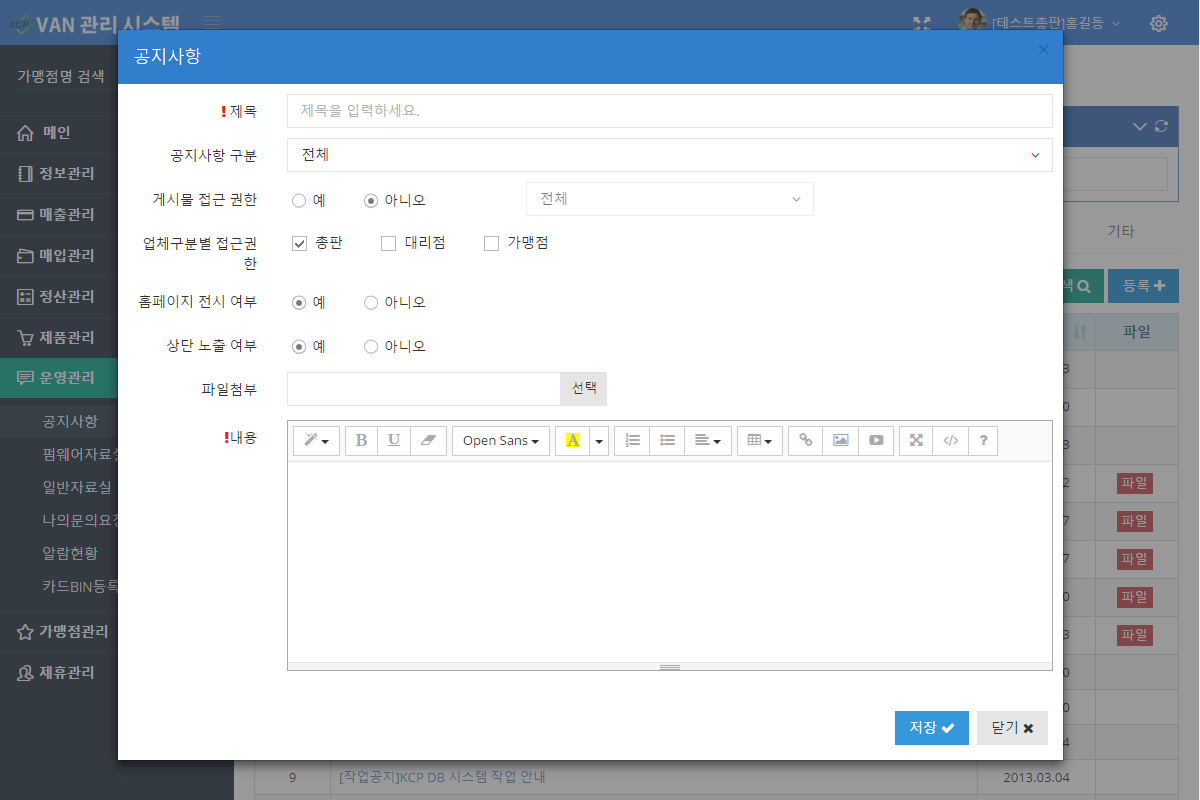This screenshot has width=1200, height=800.
Task: Click 선택 to attach a file
Action: click(x=584, y=389)
